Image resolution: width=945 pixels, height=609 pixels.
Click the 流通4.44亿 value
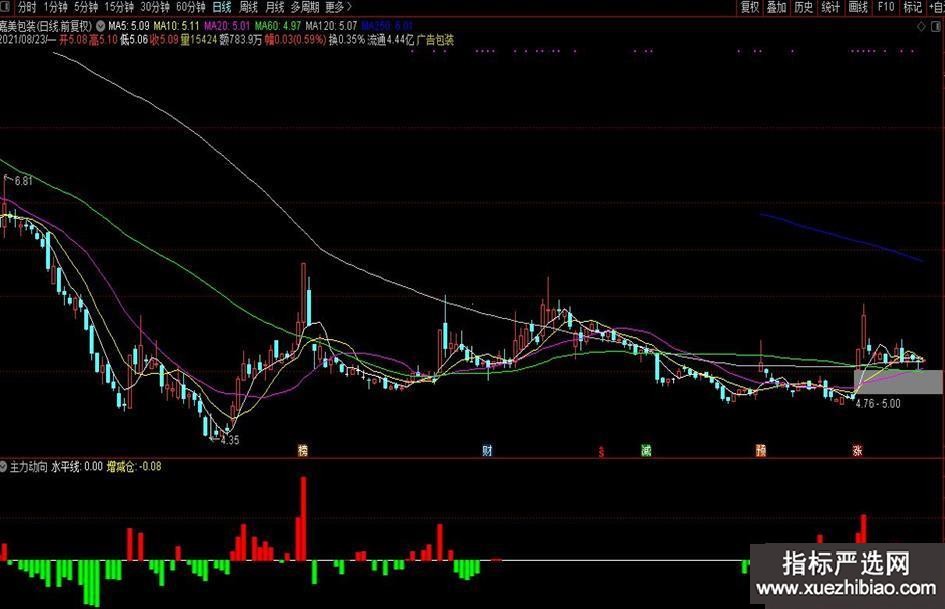point(391,40)
